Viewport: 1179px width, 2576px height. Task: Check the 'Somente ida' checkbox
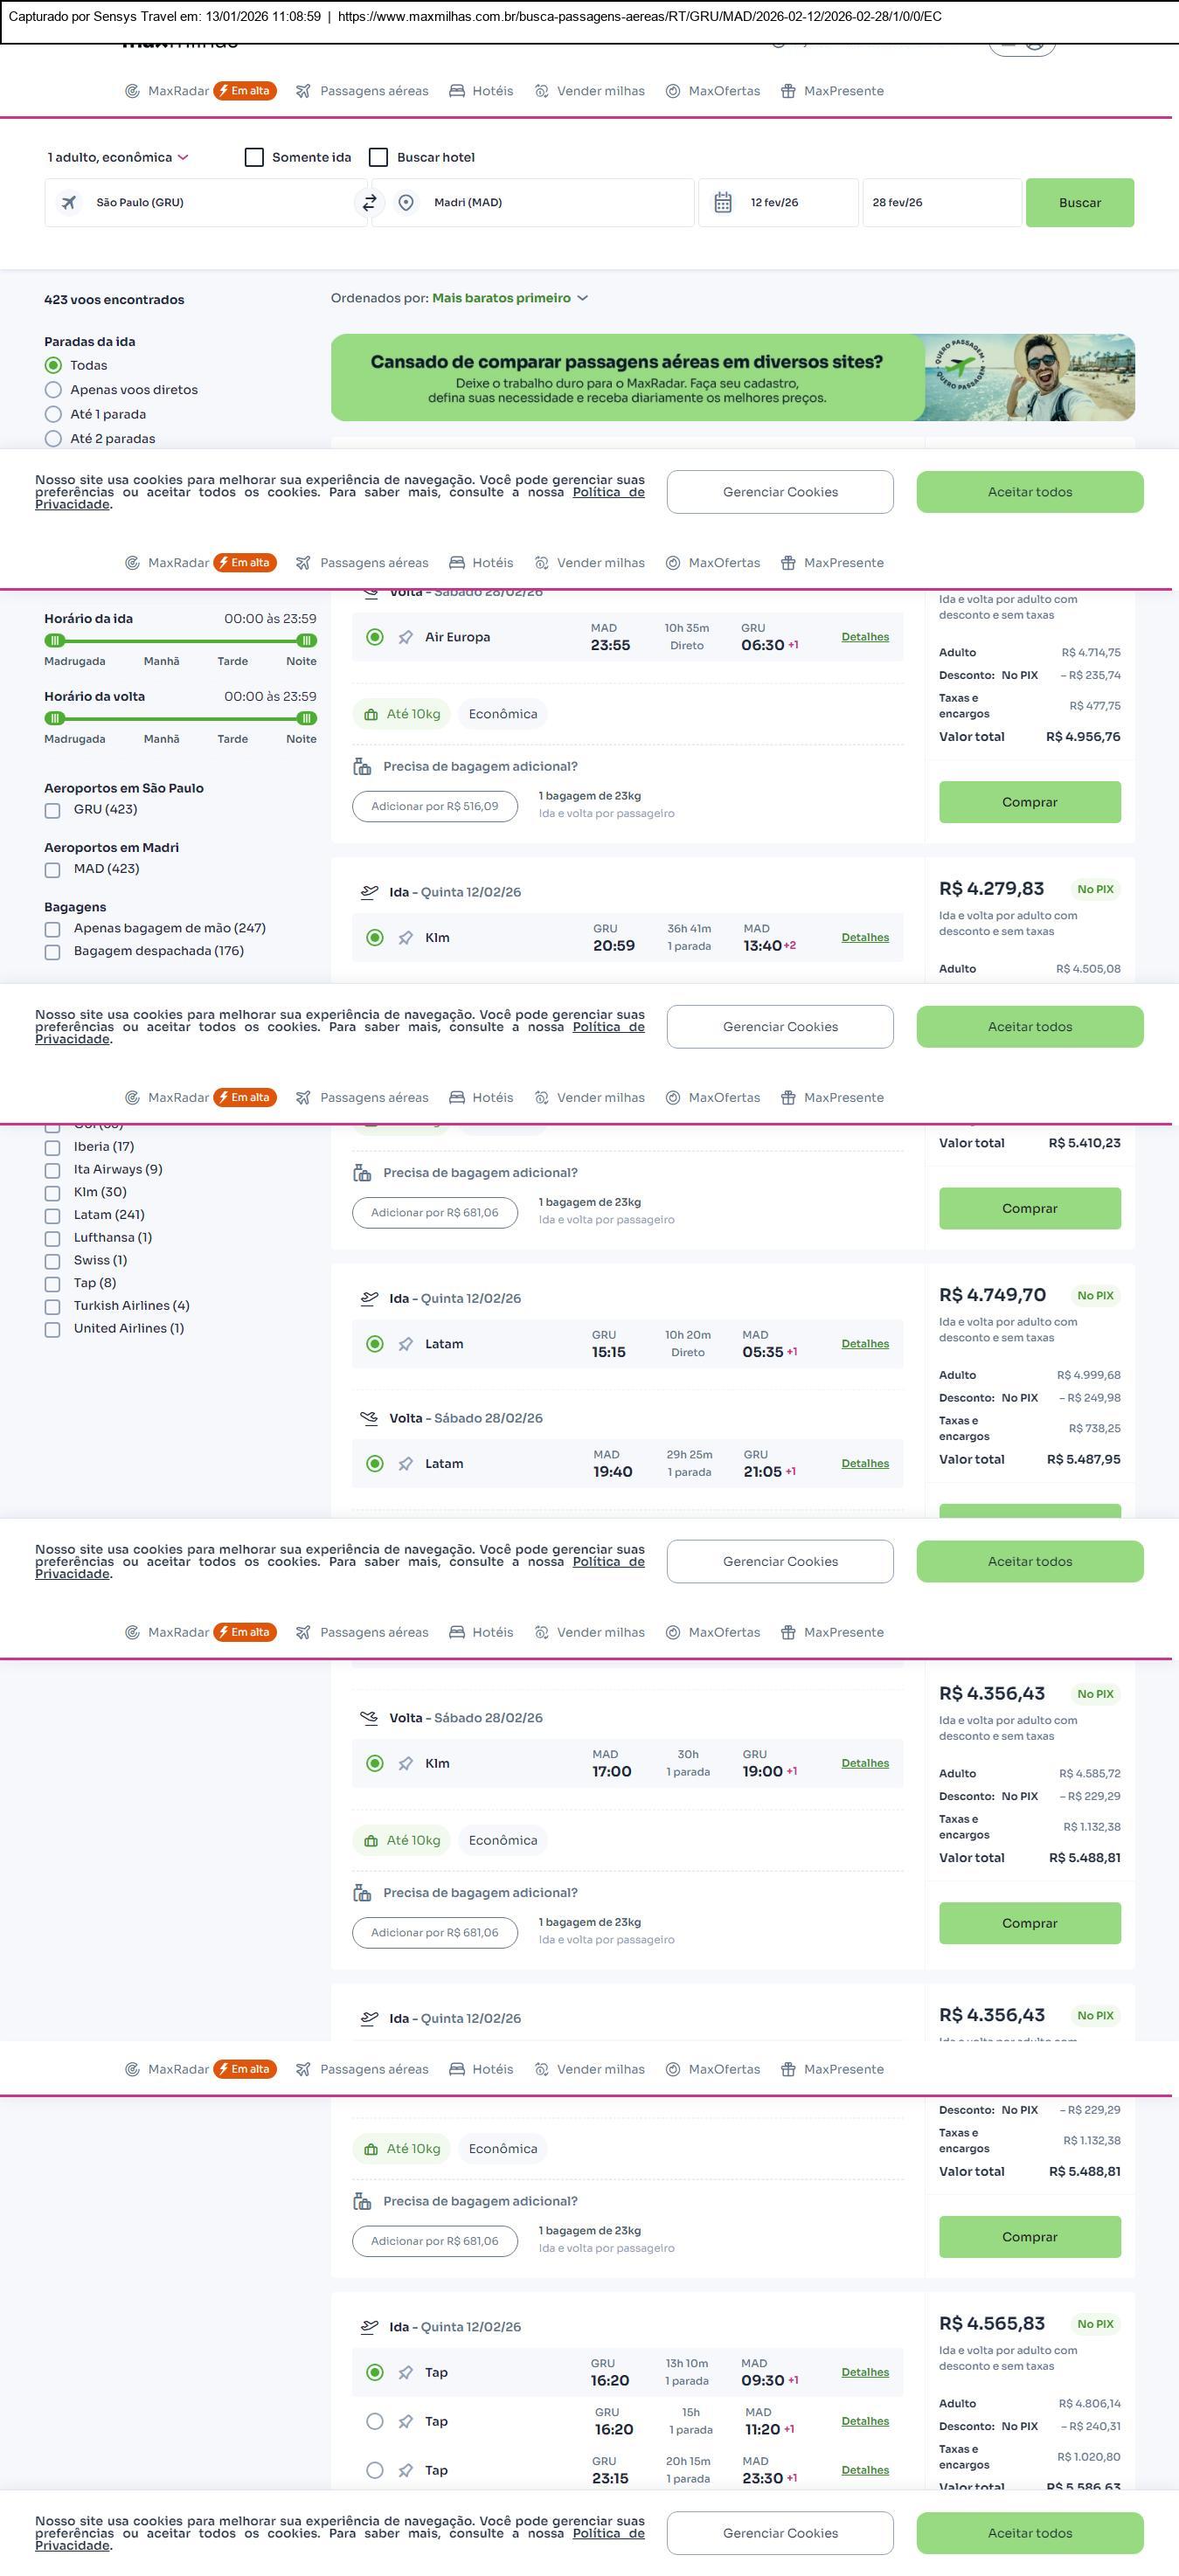coord(254,158)
